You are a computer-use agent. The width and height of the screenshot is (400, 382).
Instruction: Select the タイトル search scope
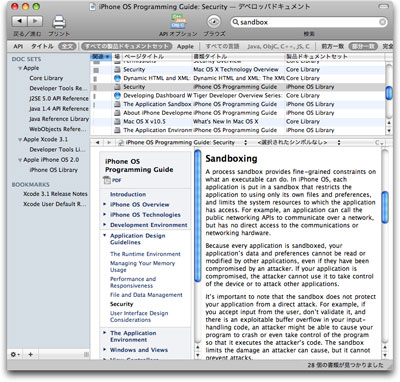click(x=42, y=46)
